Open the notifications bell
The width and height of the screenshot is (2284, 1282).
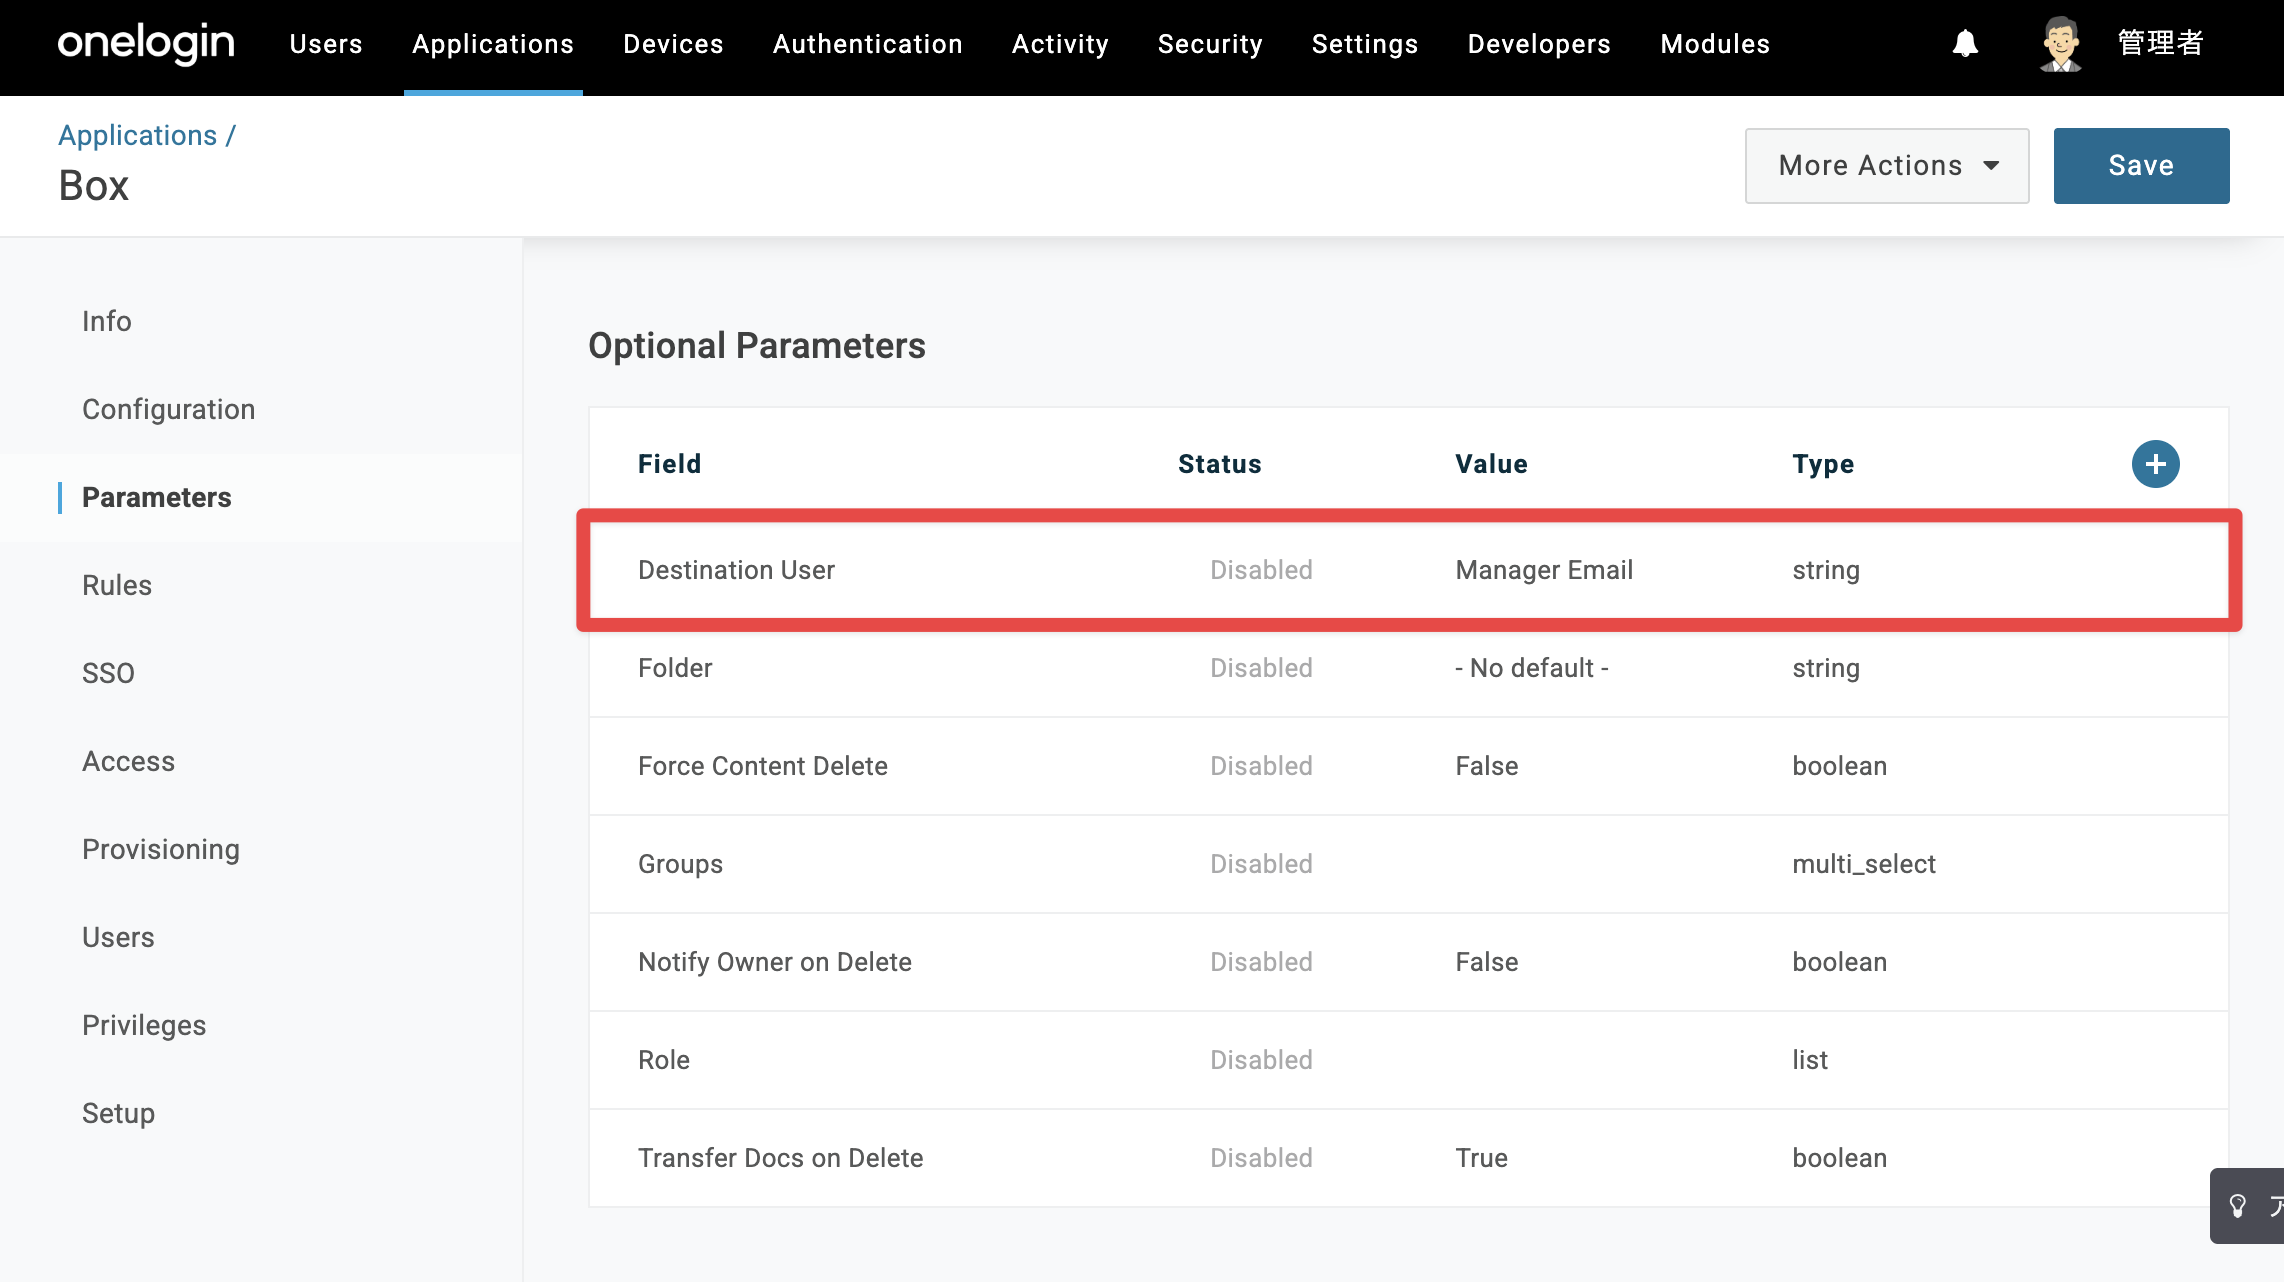[1965, 44]
